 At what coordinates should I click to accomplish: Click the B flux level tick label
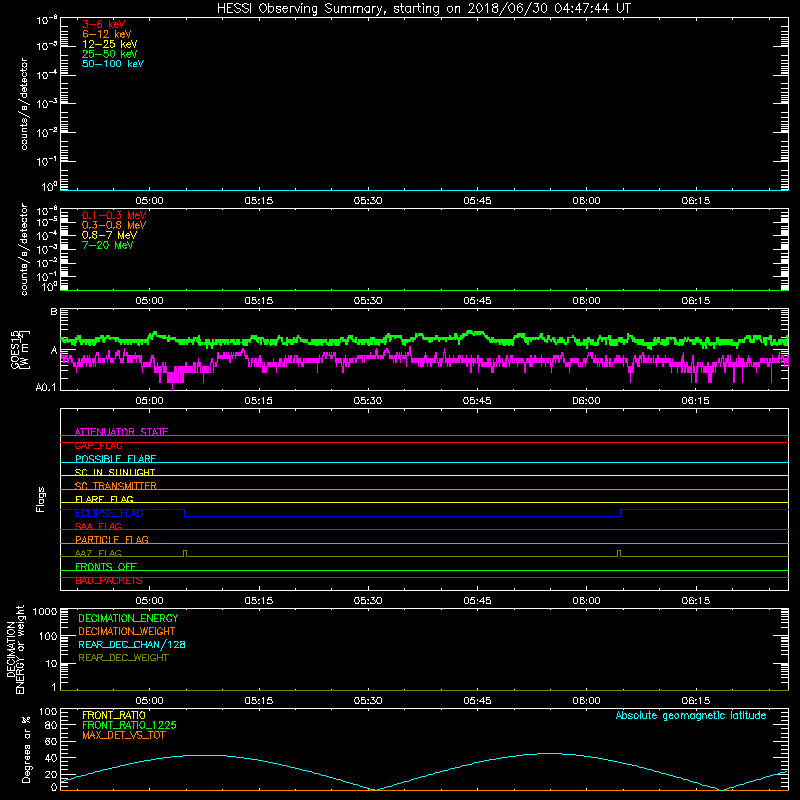tap(54, 312)
